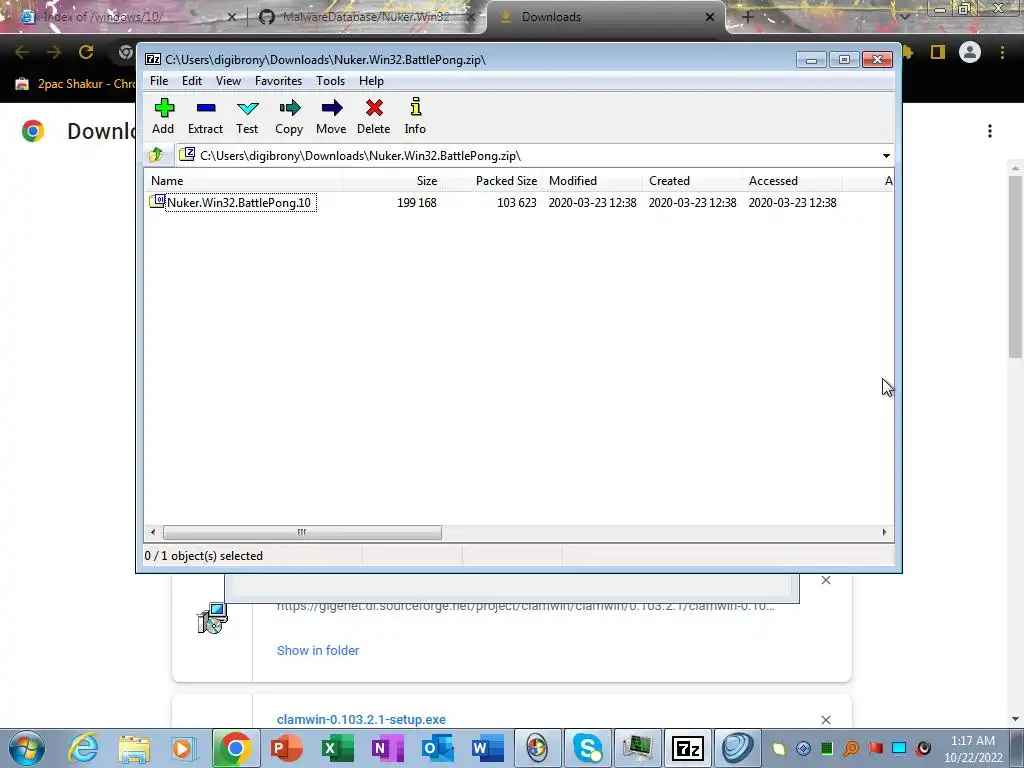Open the Tools menu
This screenshot has height=768, width=1024.
(x=330, y=81)
